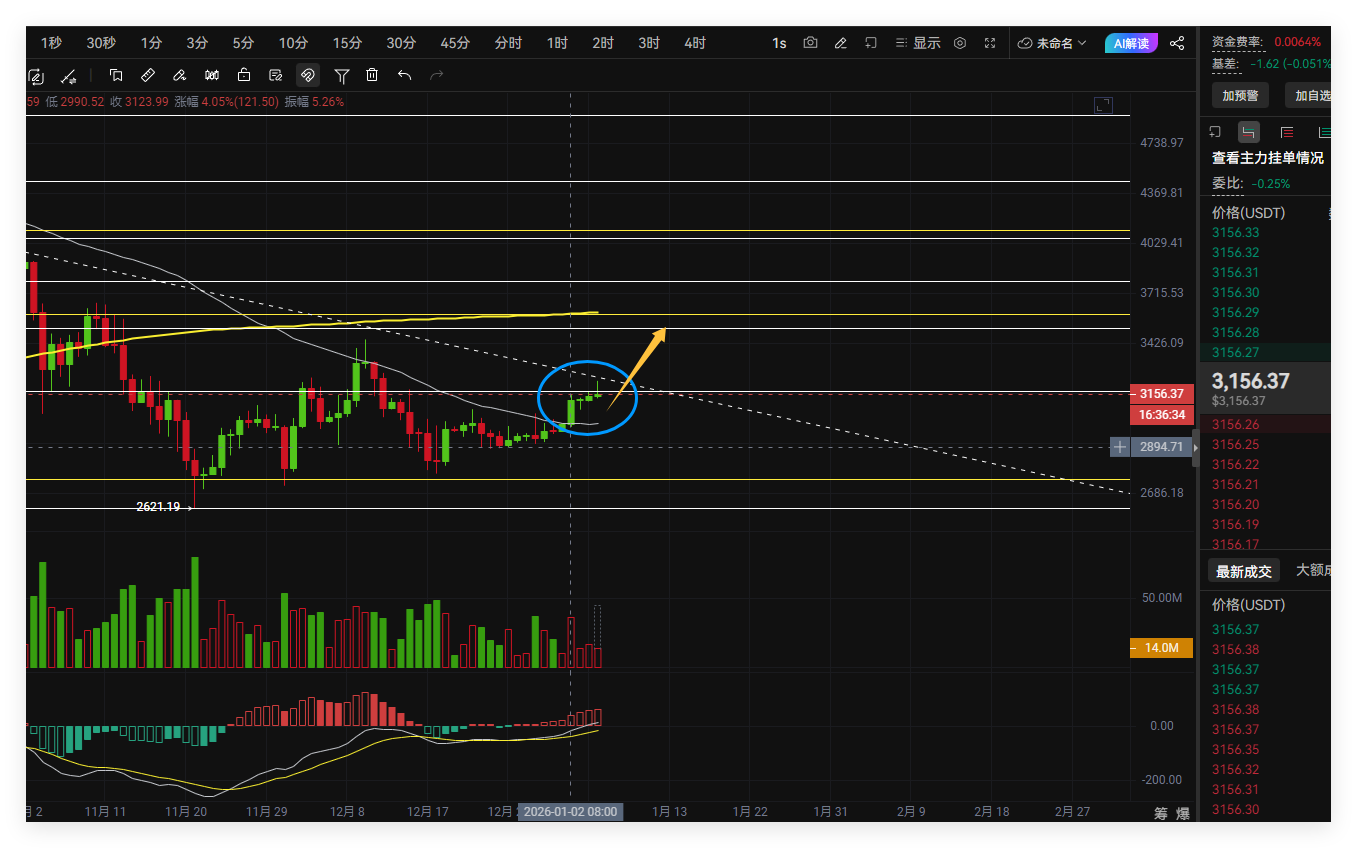Select the 大额成交 trades tab

click(x=1313, y=570)
